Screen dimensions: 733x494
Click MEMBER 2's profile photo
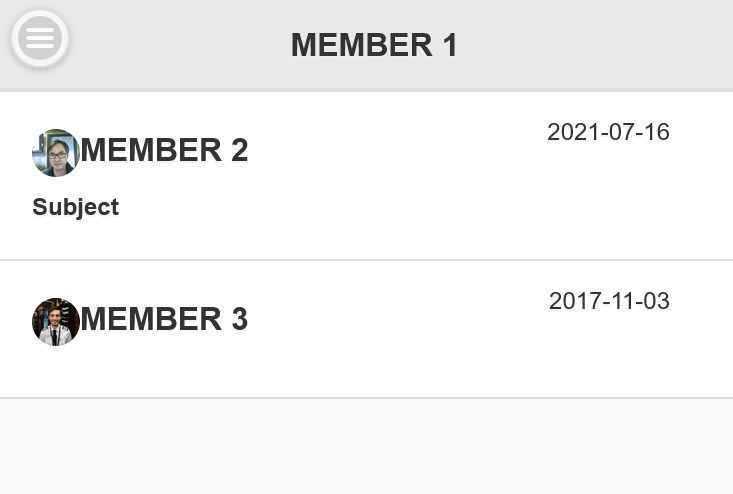click(55, 153)
